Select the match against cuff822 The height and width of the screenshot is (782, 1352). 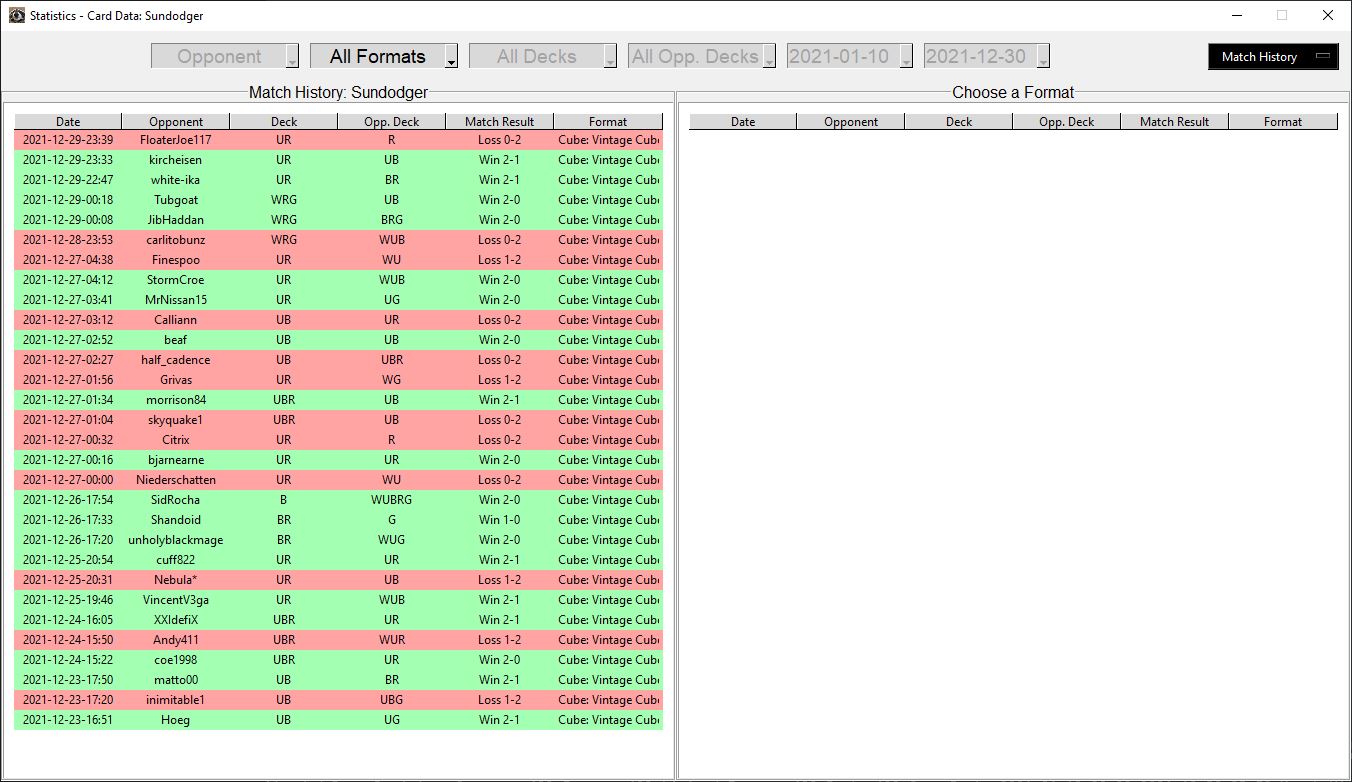(x=338, y=560)
